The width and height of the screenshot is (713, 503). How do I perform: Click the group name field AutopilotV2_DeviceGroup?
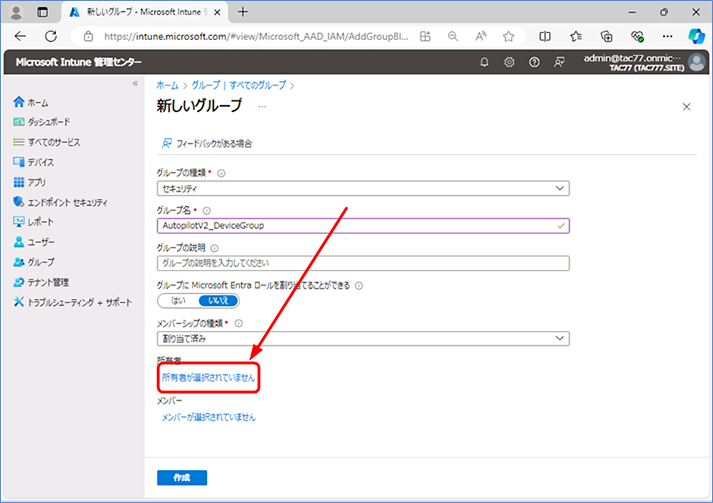[363, 226]
